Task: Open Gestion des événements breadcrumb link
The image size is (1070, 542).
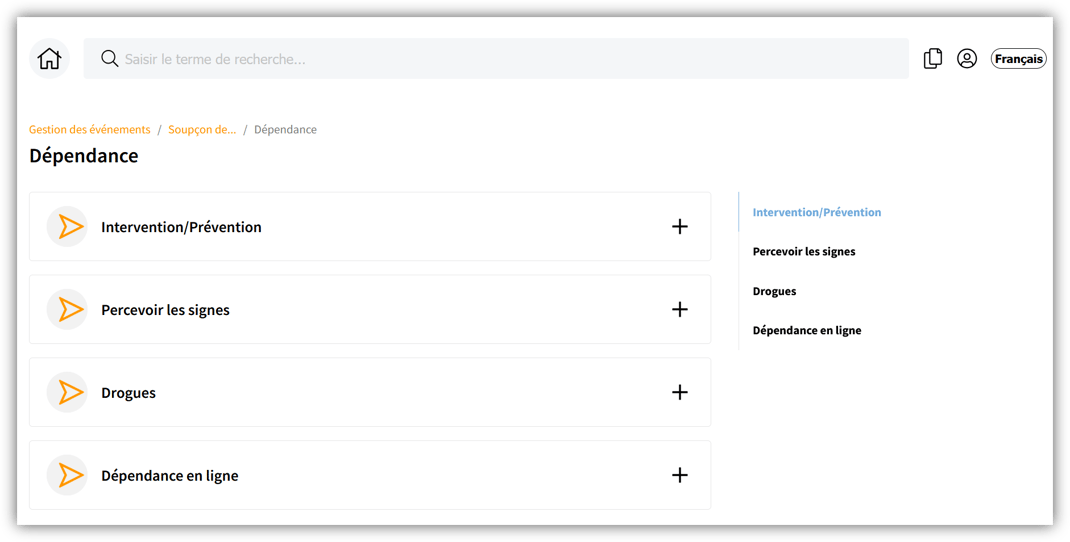Action: point(90,130)
